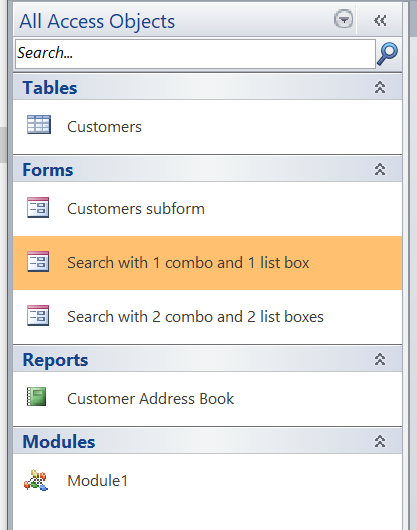Image resolution: width=417 pixels, height=530 pixels.
Task: Click the magnifying glass search icon
Action: [388, 54]
